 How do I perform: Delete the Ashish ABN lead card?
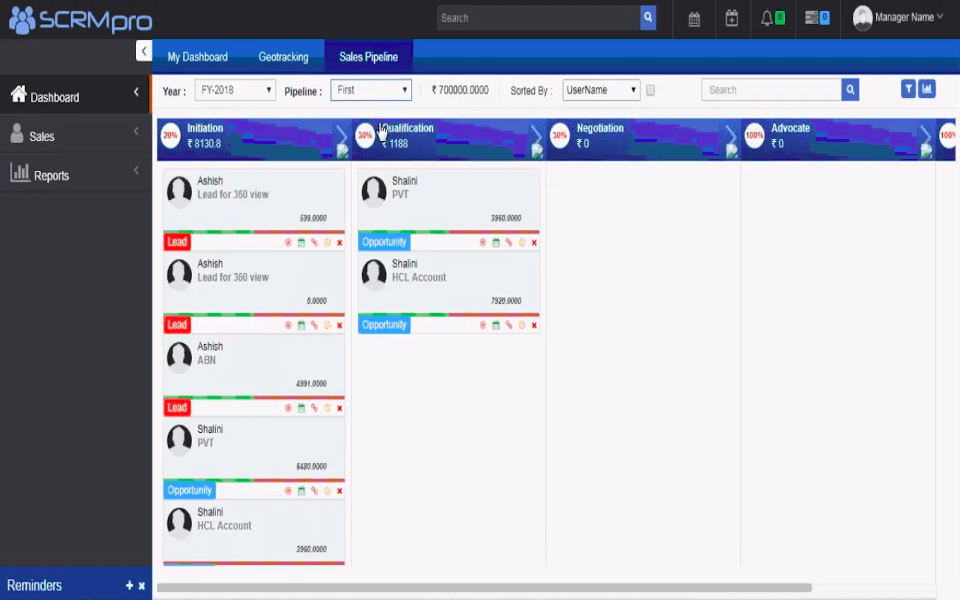coord(340,408)
